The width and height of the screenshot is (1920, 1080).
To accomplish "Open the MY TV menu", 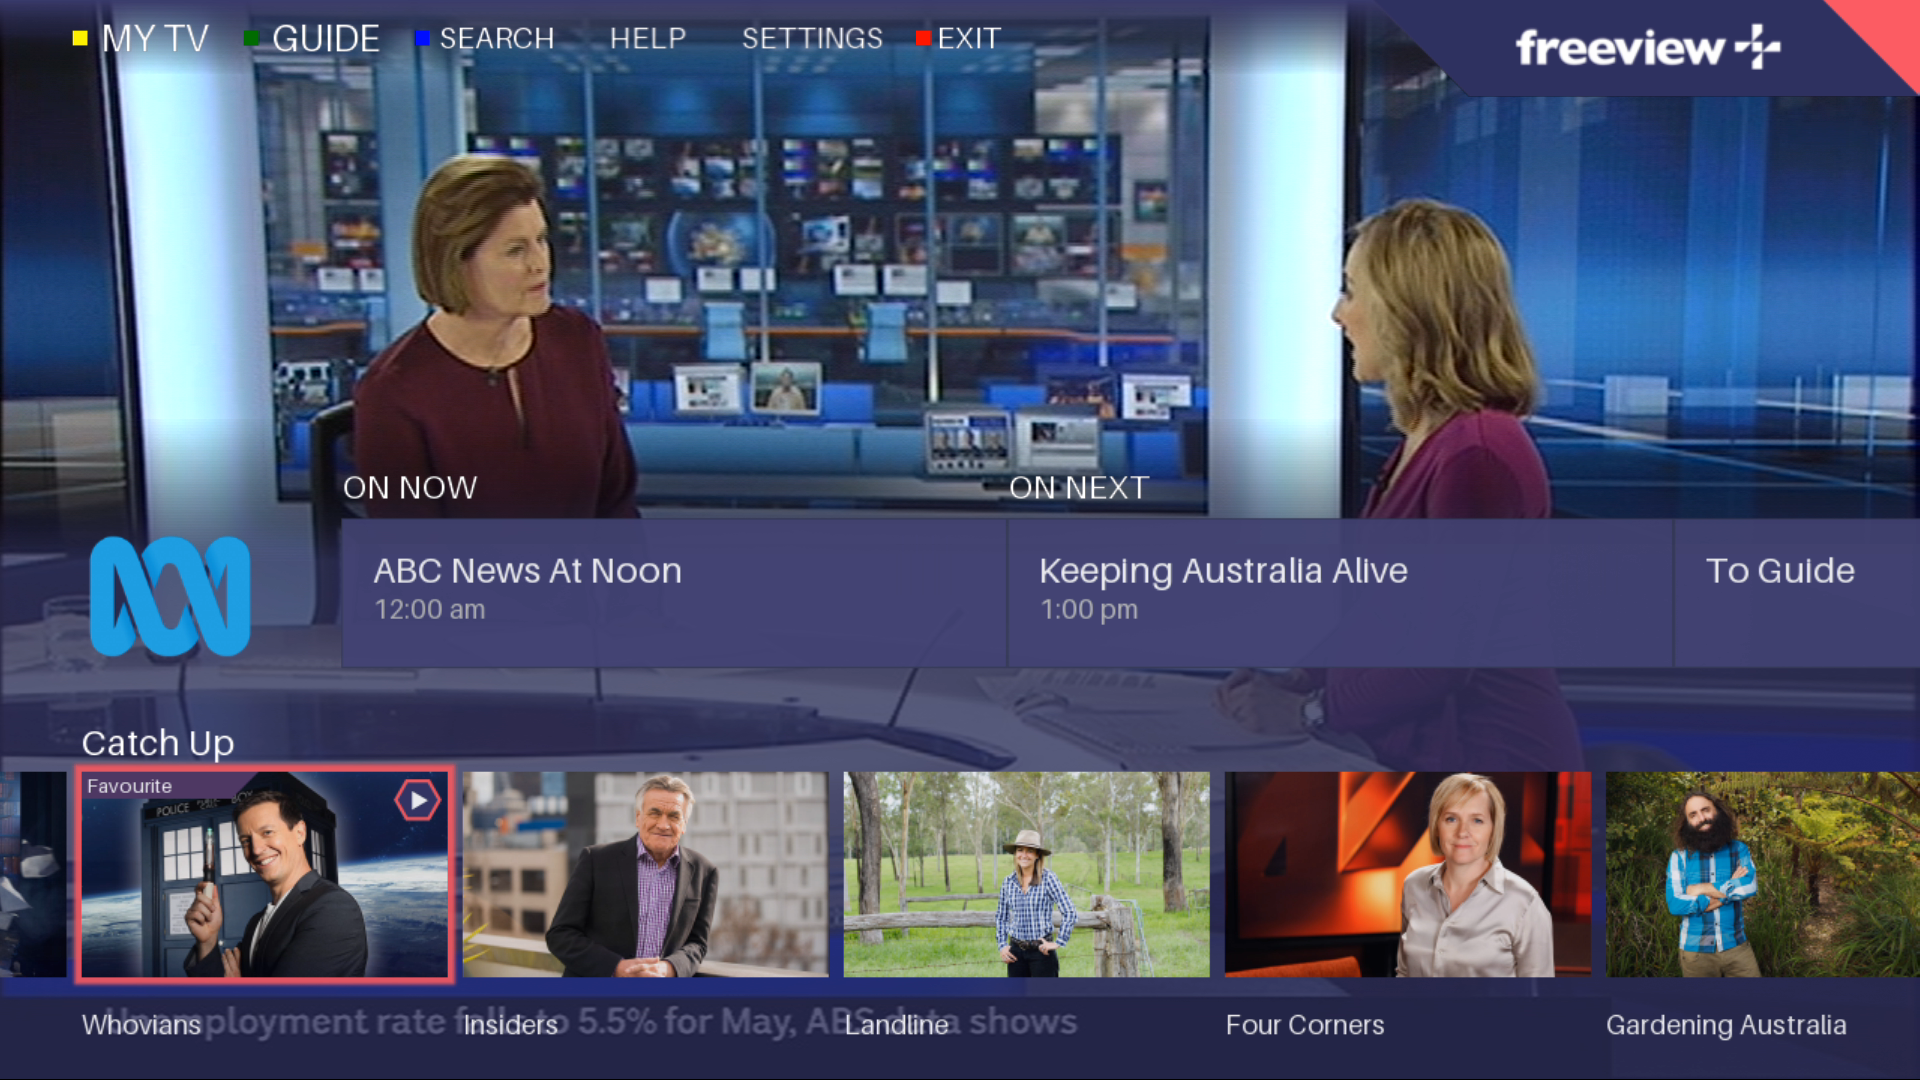I will tap(155, 39).
